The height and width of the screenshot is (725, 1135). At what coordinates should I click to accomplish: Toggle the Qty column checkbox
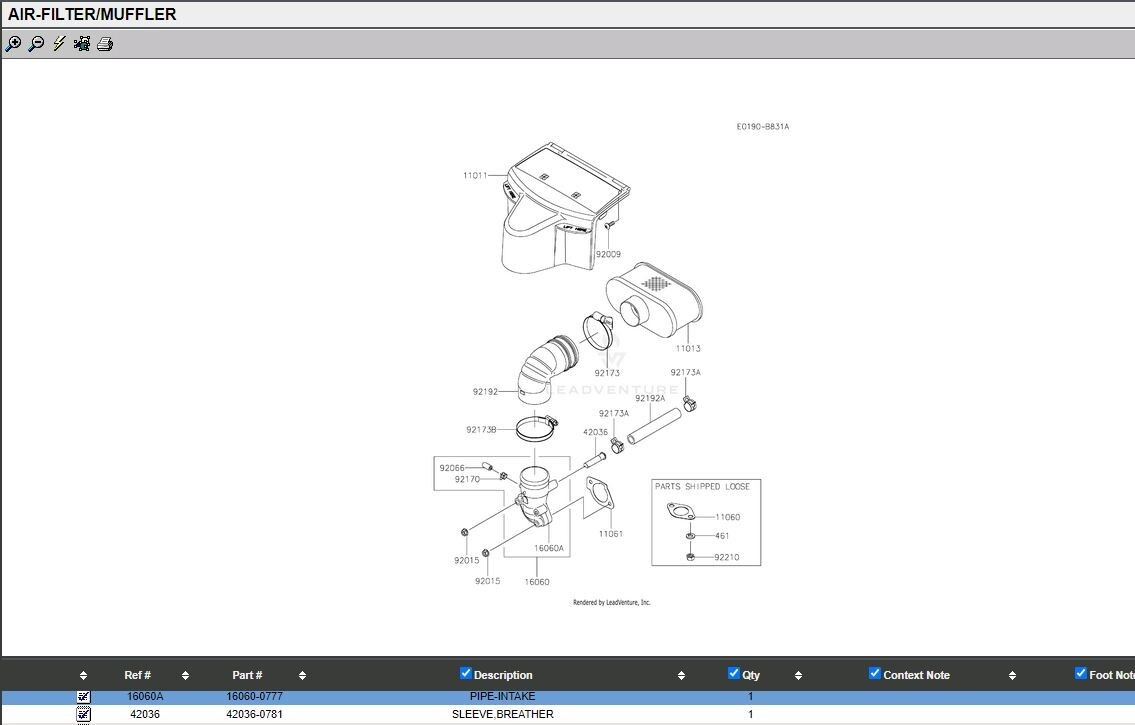(x=734, y=674)
